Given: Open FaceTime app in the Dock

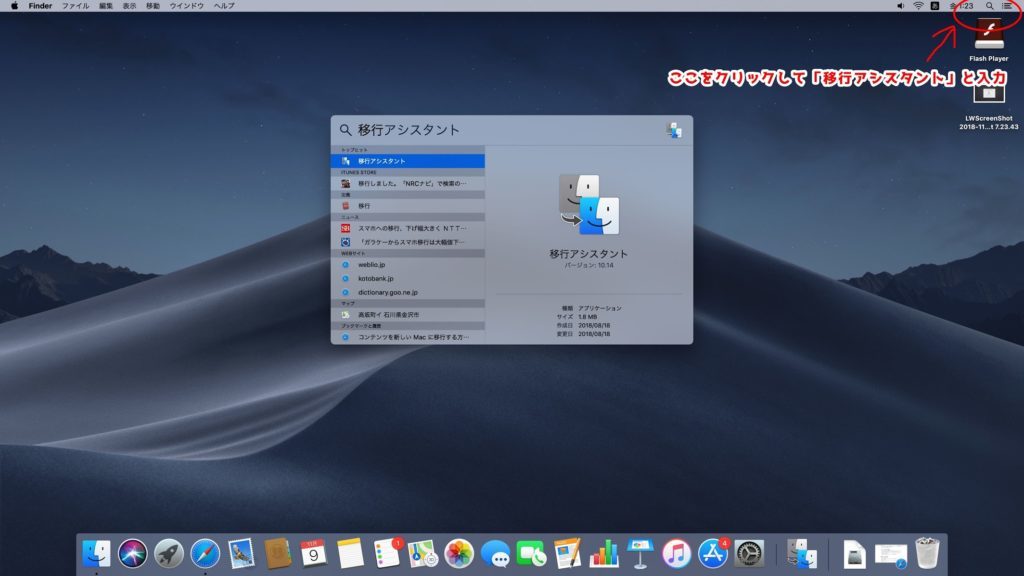Looking at the screenshot, I should pos(532,554).
